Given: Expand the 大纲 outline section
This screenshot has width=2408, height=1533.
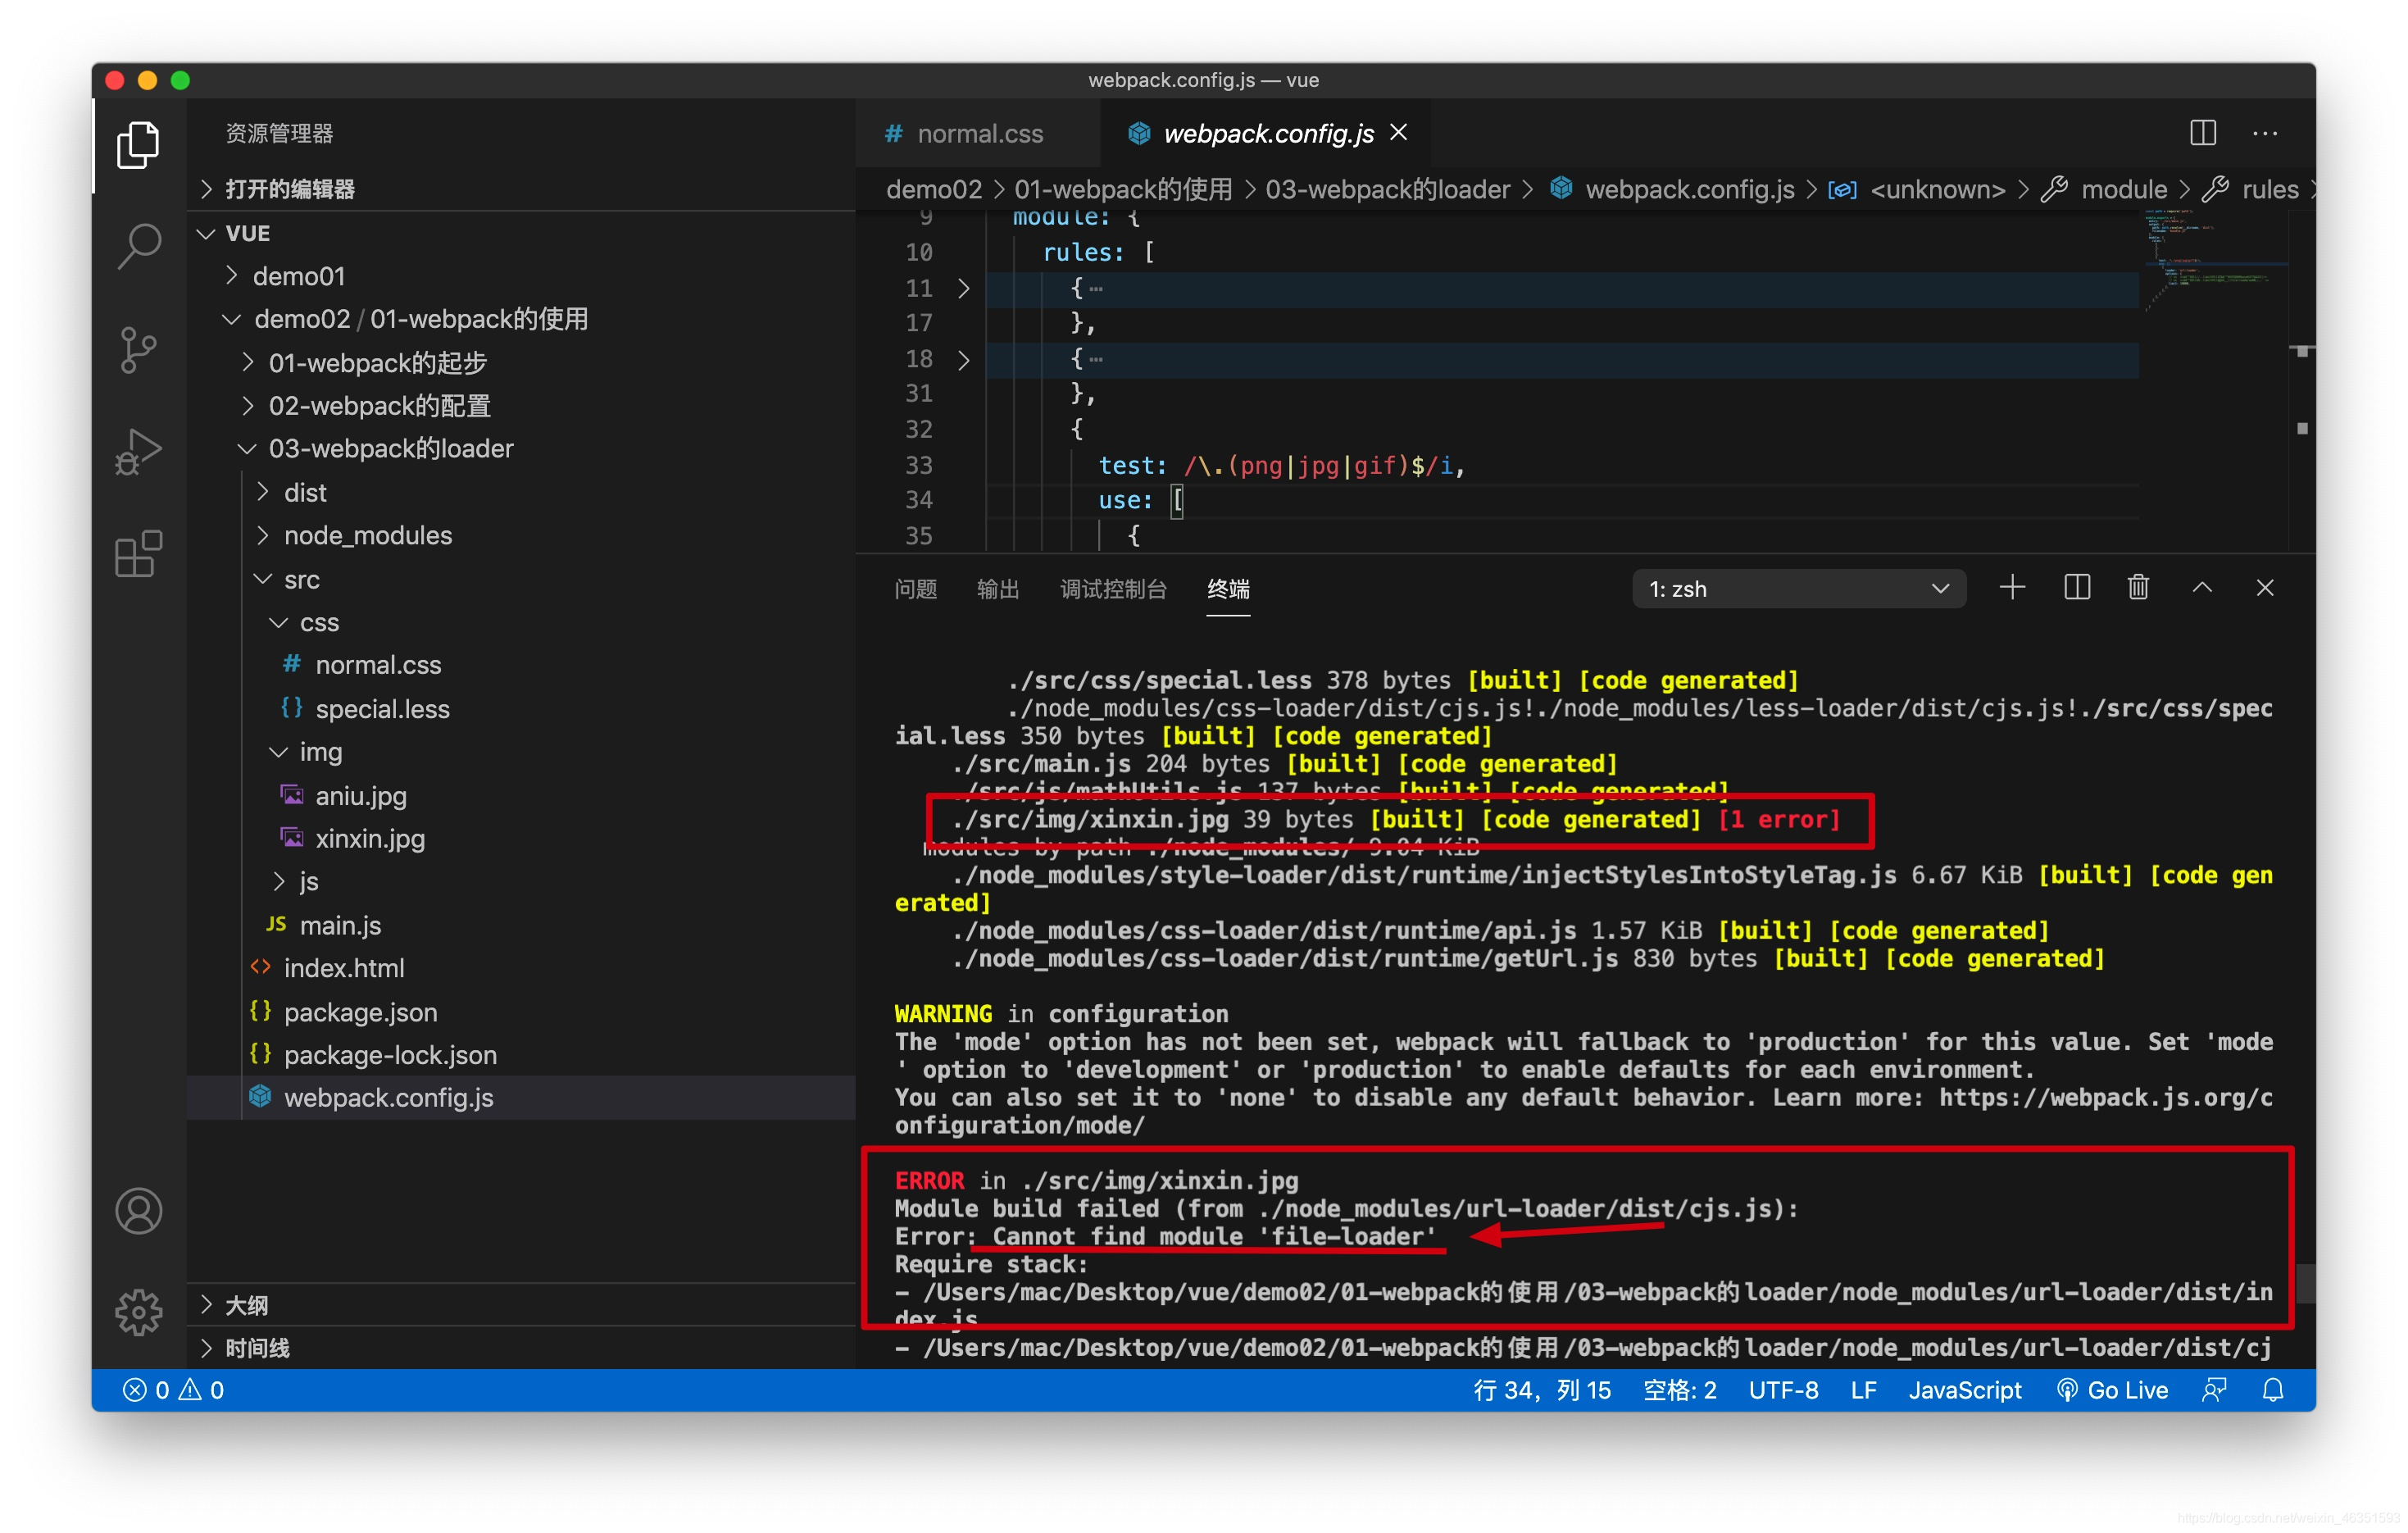Looking at the screenshot, I should pos(521,1305).
